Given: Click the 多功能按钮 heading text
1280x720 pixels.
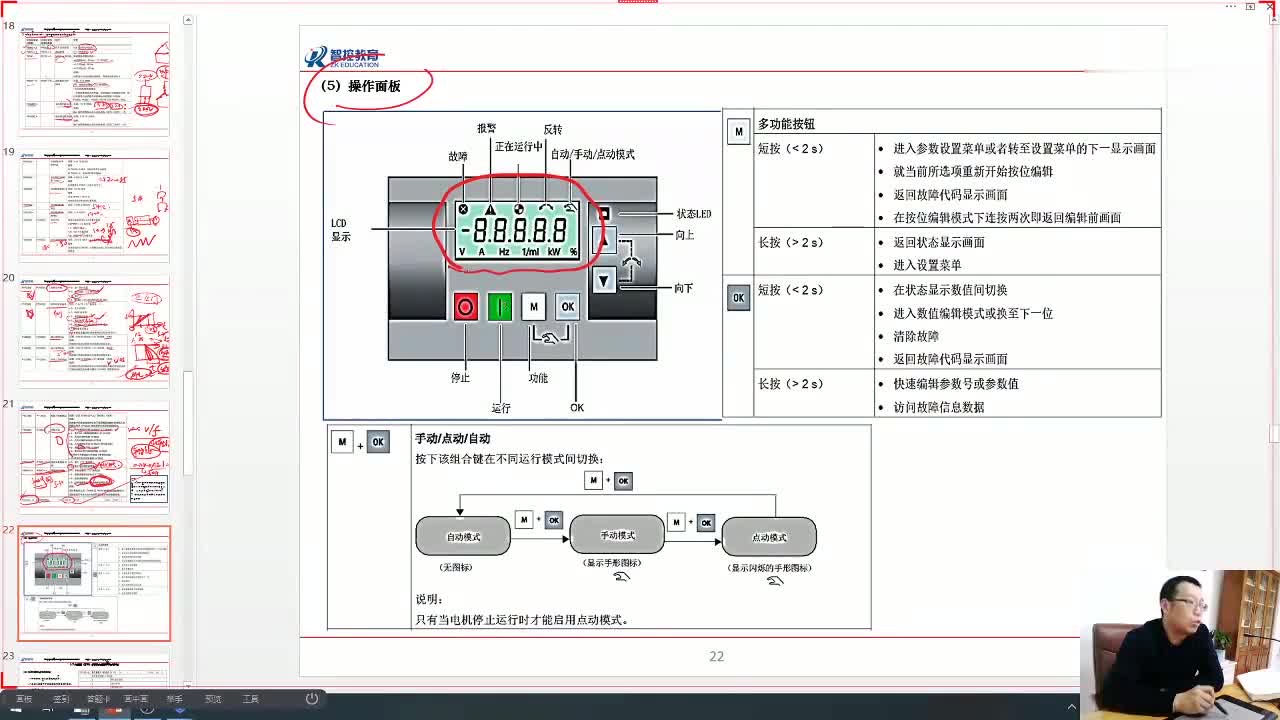Looking at the screenshot, I should tap(786, 124).
